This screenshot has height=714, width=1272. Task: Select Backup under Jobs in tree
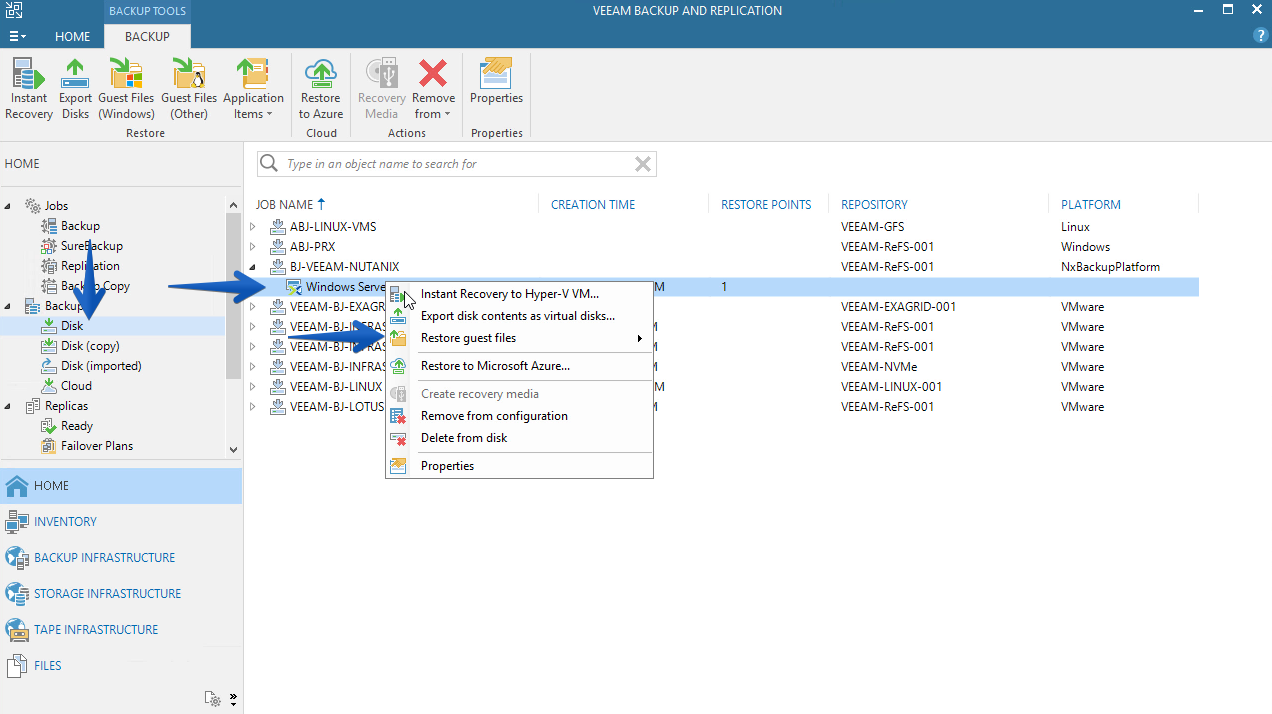coord(80,226)
